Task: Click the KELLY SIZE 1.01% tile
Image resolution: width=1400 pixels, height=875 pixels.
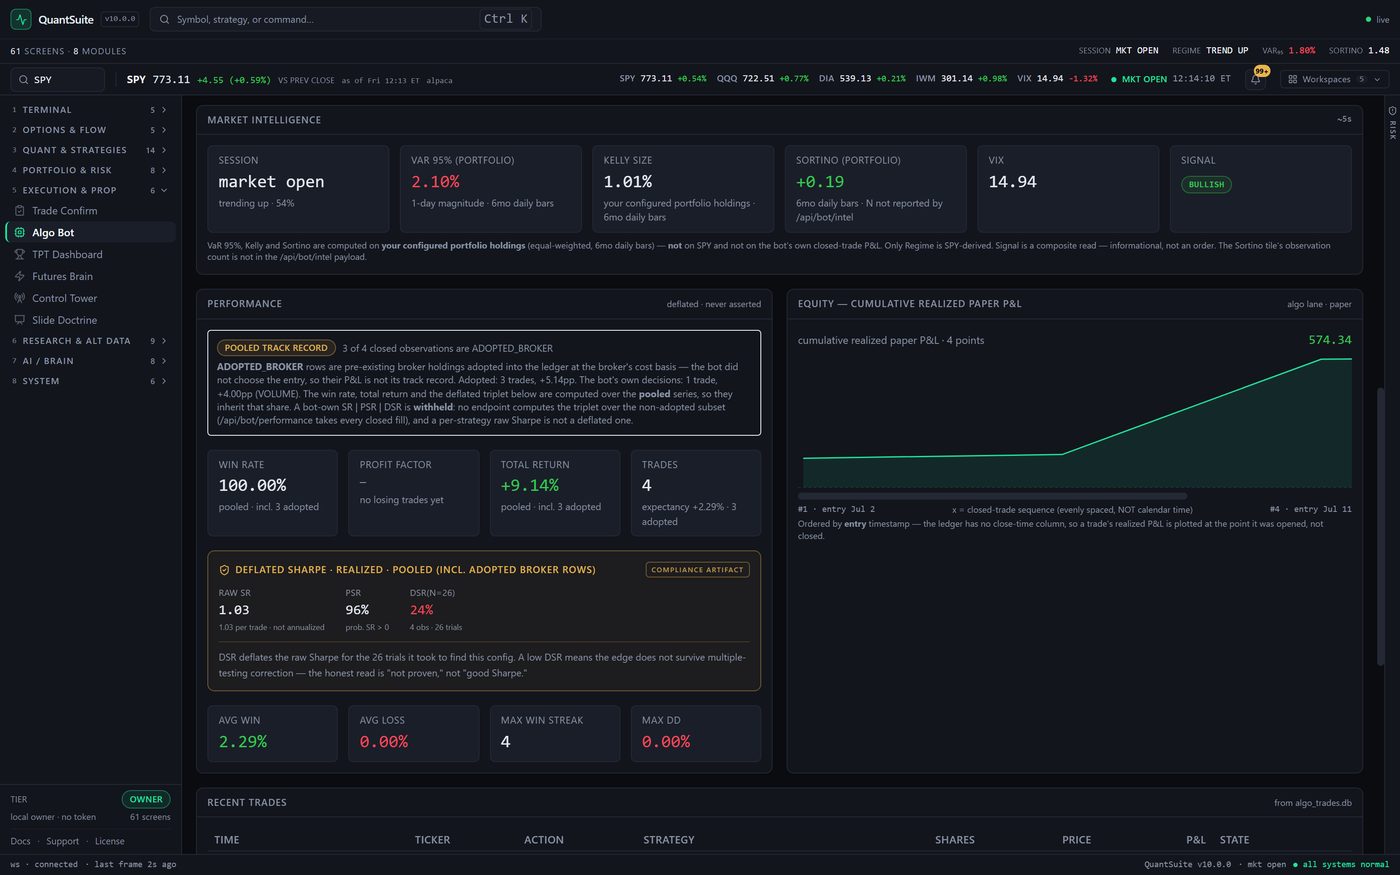Action: [682, 189]
